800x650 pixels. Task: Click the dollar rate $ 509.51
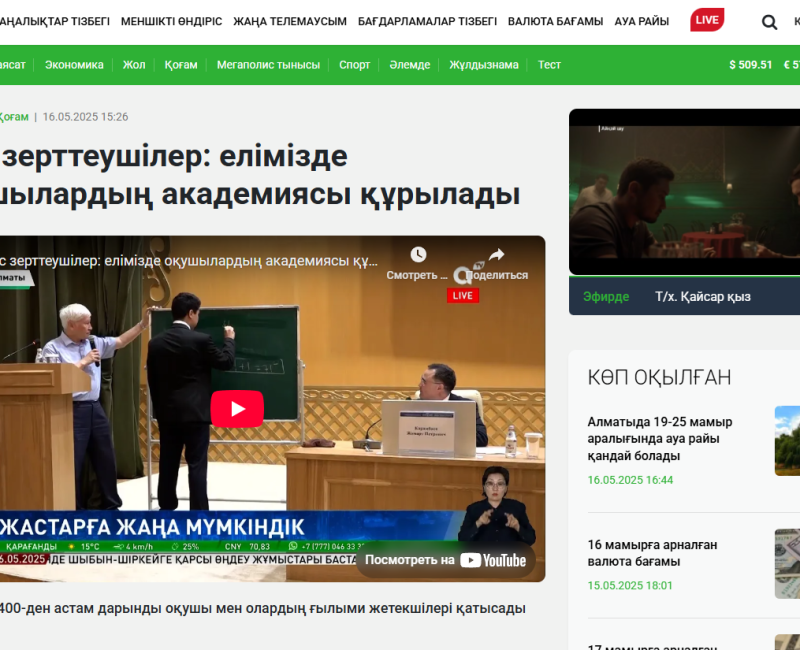pyautogui.click(x=750, y=65)
